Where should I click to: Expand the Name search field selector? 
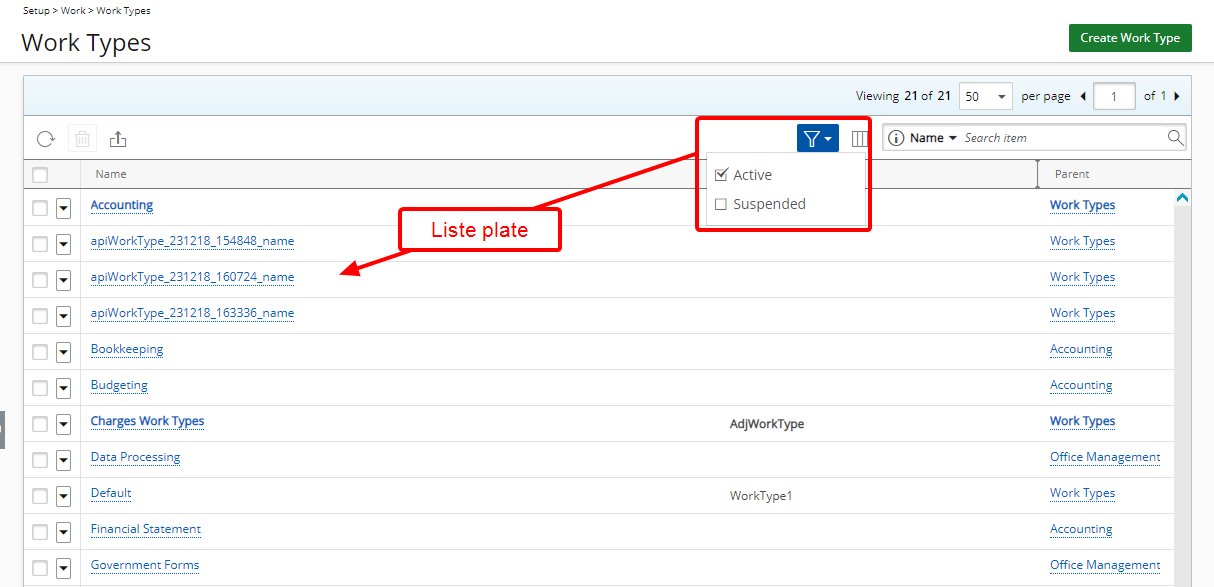pos(934,138)
